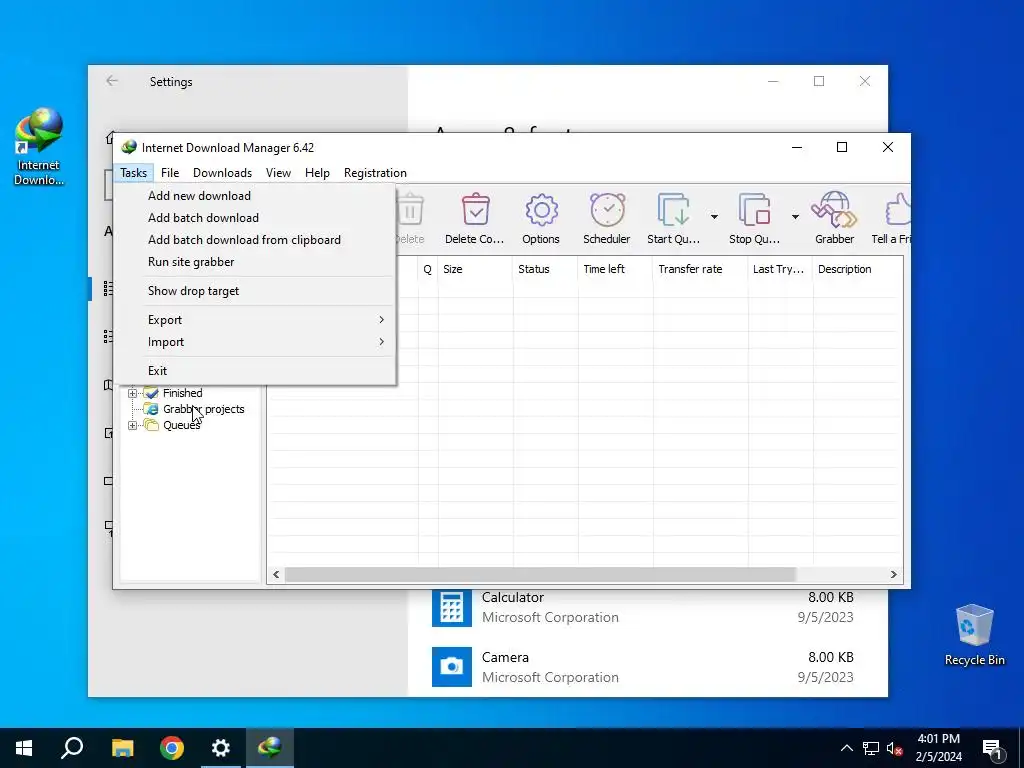This screenshot has height=768, width=1024.
Task: Switch to Settings app on taskbar
Action: pyautogui.click(x=221, y=748)
